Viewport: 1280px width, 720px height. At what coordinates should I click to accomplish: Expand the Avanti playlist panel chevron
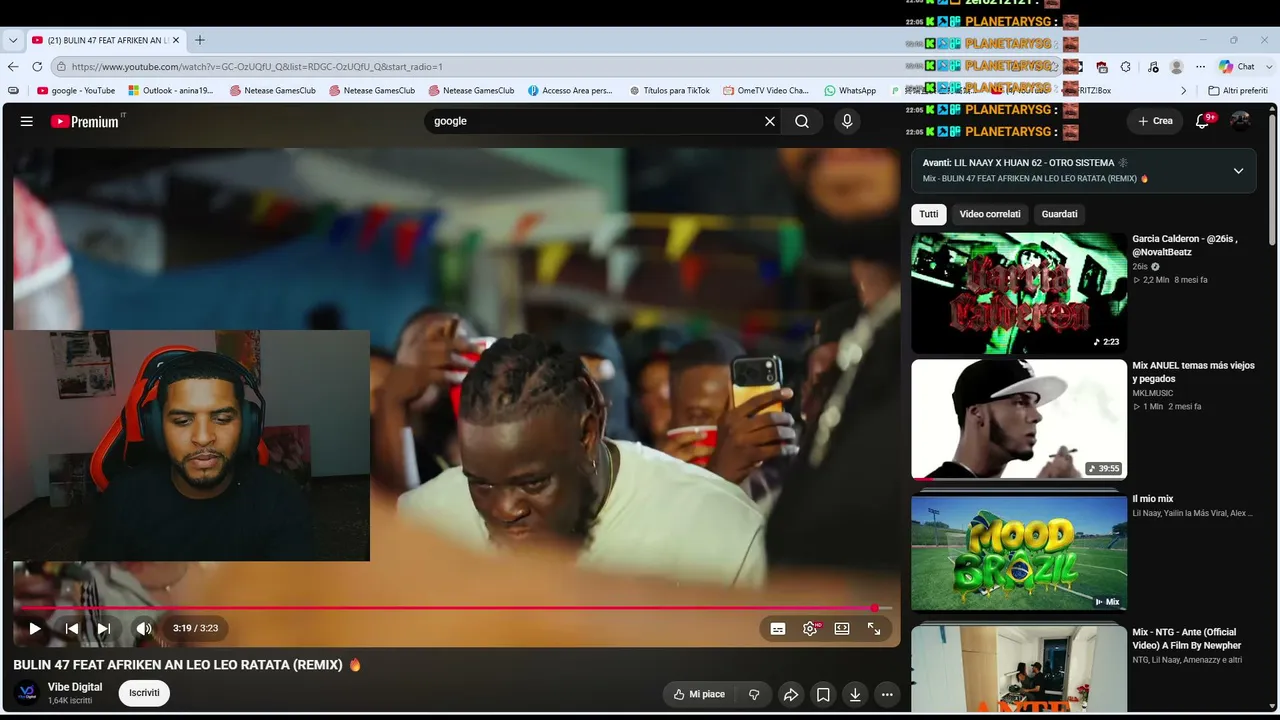point(1238,171)
